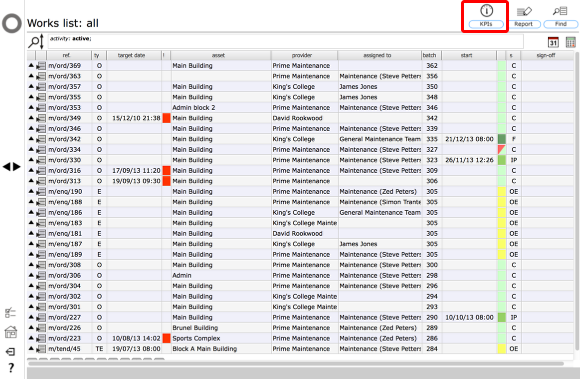Screen dimensions: 580x379
Task: Click red overdue flag for m/ord/223
Action: (166, 338)
